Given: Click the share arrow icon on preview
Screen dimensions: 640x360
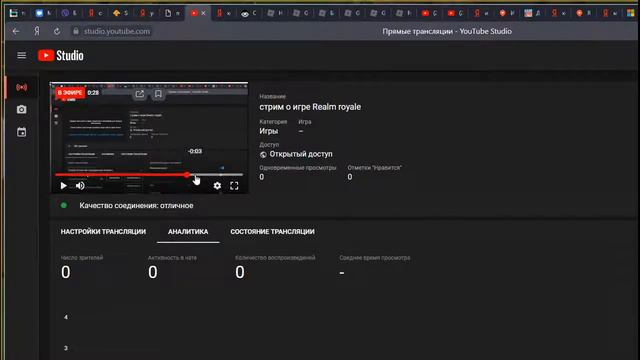Looking at the screenshot, I should (140, 94).
